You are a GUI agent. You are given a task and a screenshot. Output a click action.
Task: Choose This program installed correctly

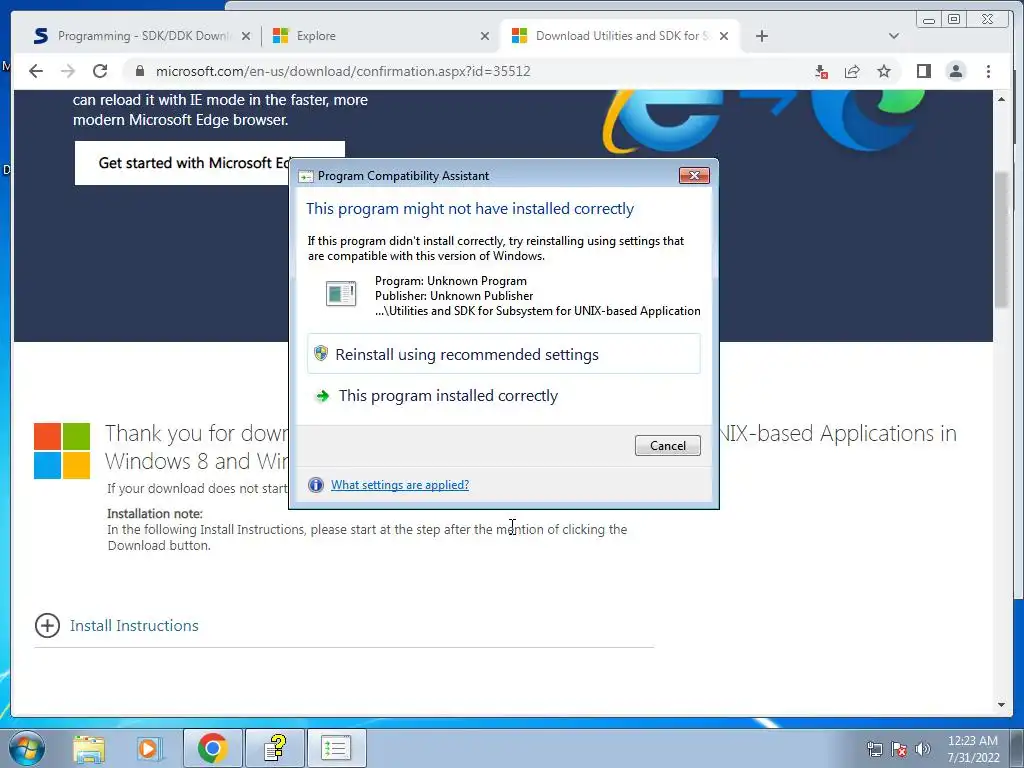pyautogui.click(x=504, y=396)
